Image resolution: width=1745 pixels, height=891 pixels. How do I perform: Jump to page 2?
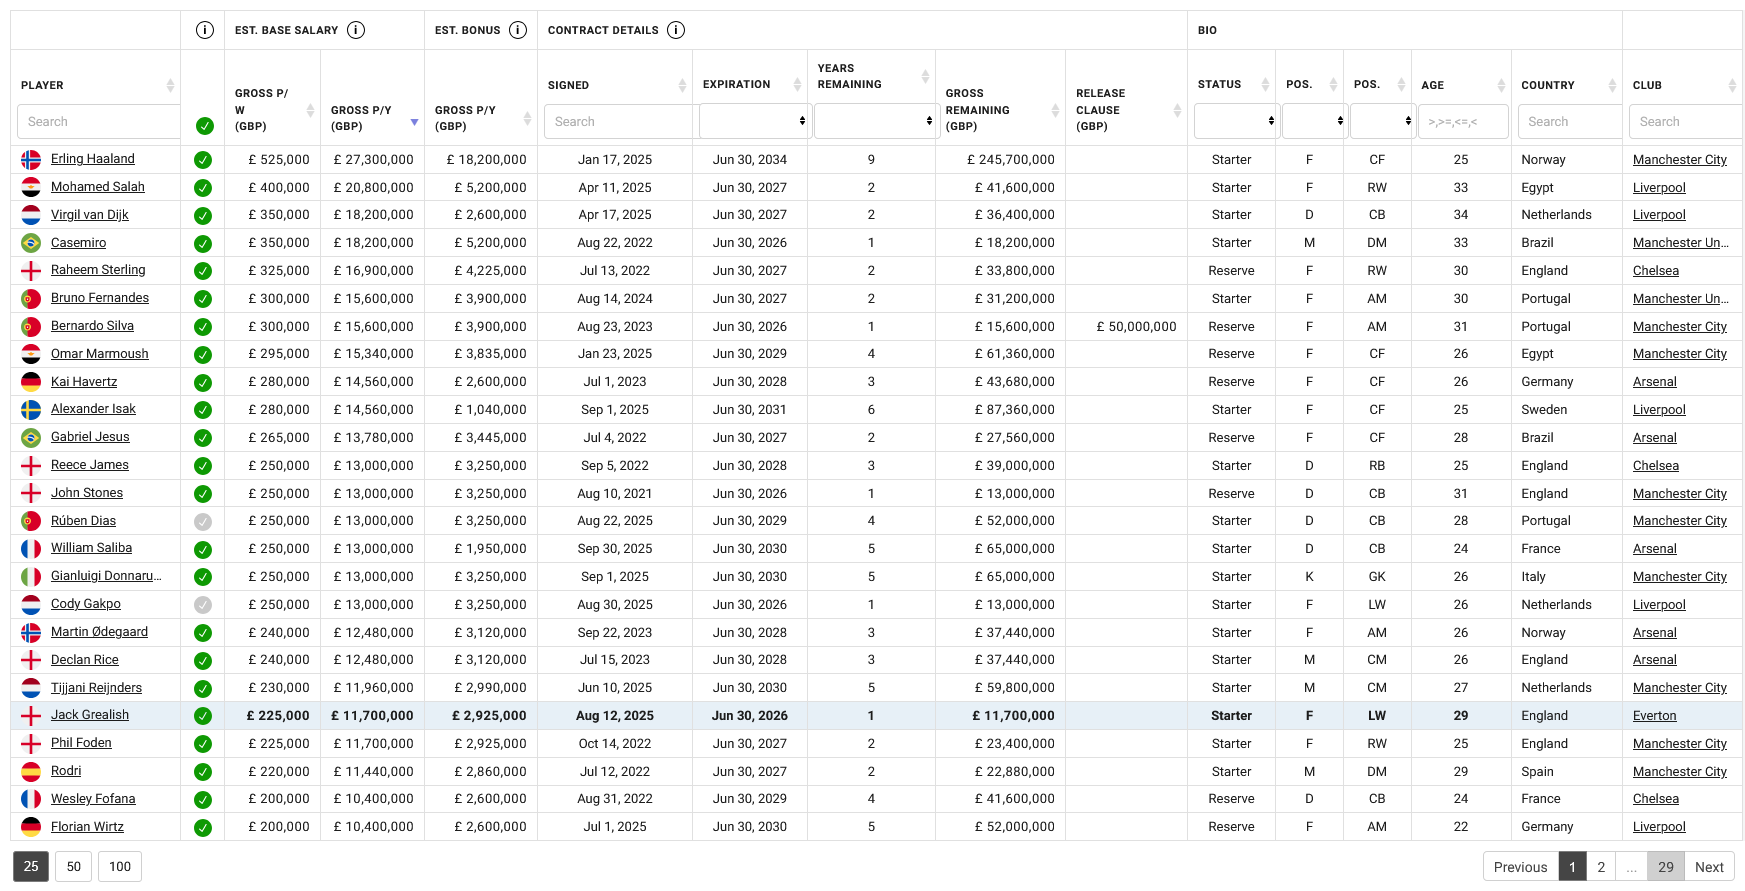click(x=1601, y=867)
